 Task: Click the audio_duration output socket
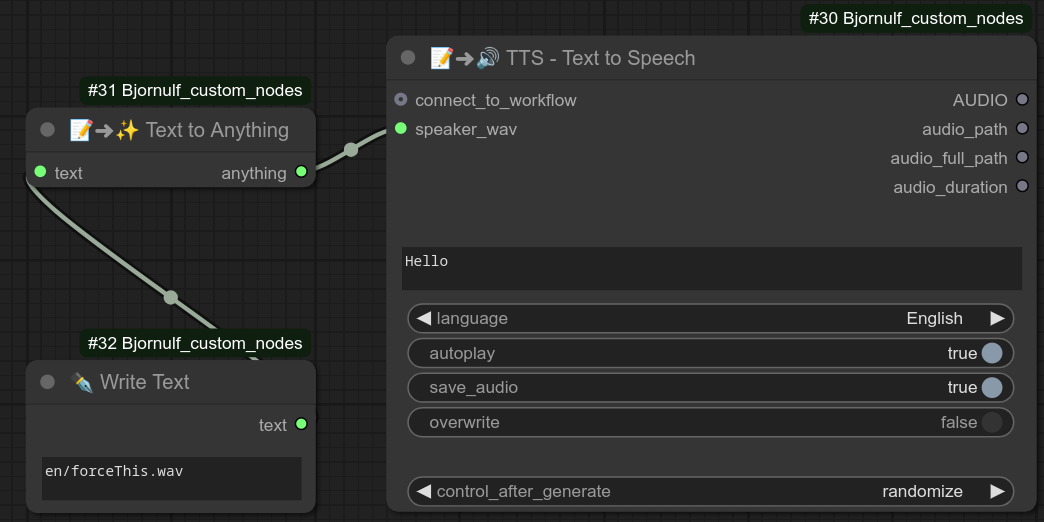[1022, 187]
